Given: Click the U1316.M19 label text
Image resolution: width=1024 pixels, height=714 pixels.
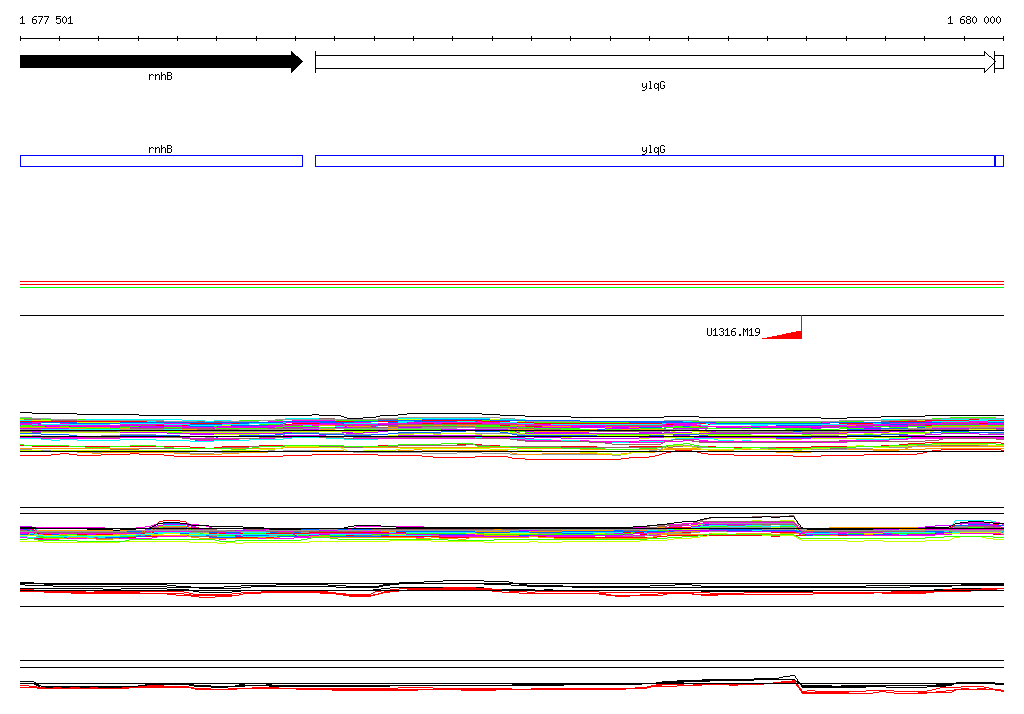Looking at the screenshot, I should (x=733, y=333).
